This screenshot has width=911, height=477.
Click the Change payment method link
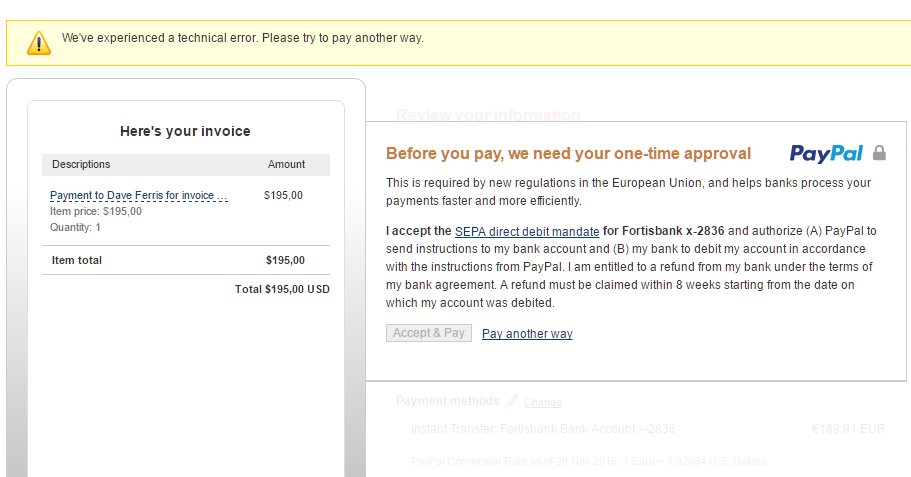tap(543, 402)
